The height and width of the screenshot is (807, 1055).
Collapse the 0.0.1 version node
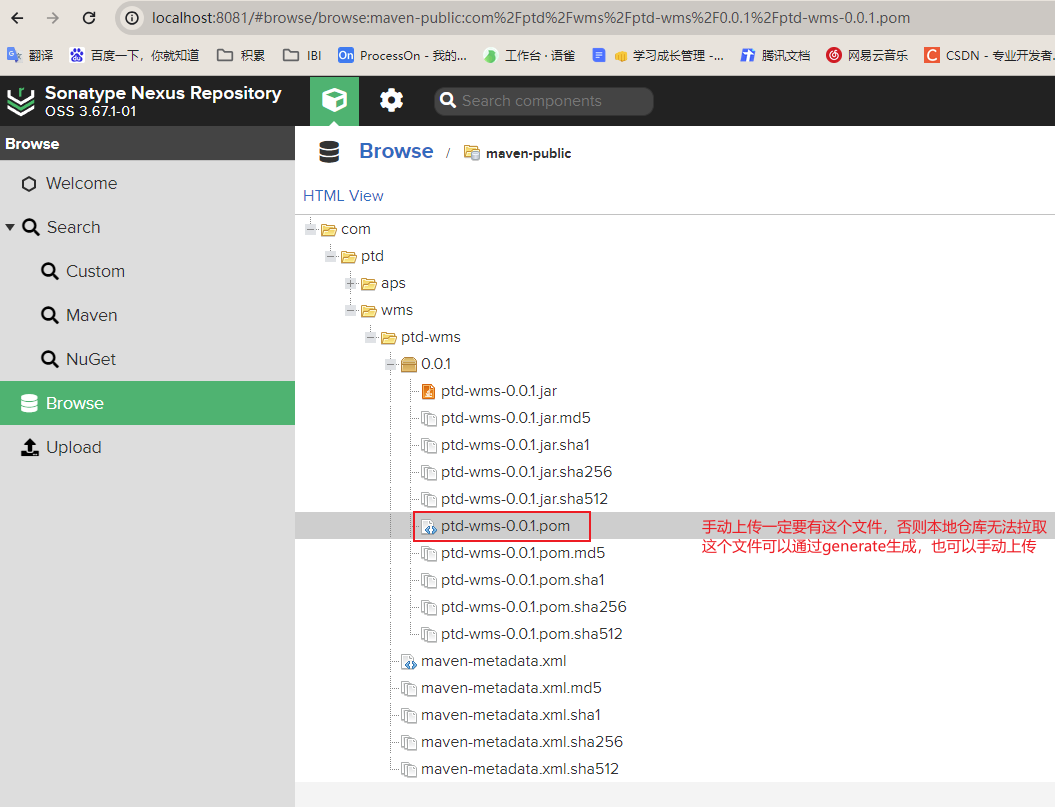point(391,364)
